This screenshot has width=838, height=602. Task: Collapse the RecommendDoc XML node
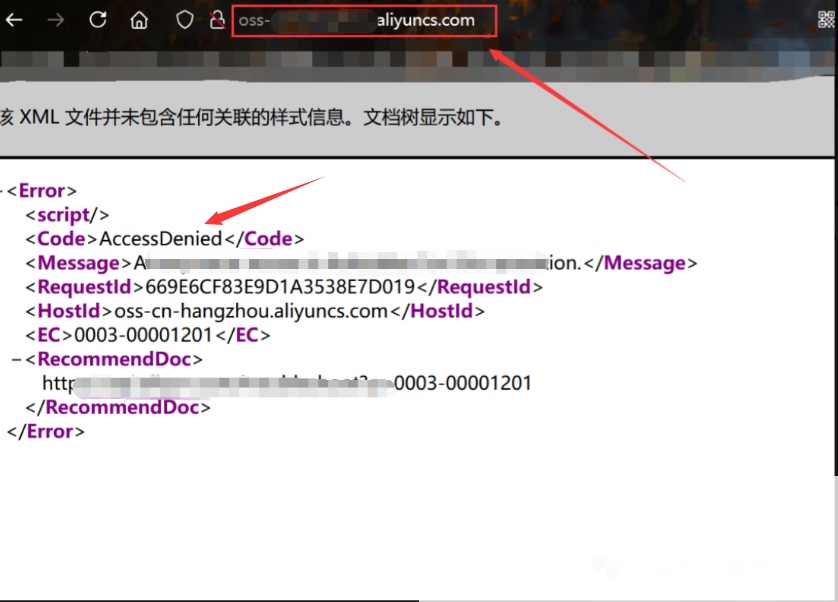pos(17,359)
